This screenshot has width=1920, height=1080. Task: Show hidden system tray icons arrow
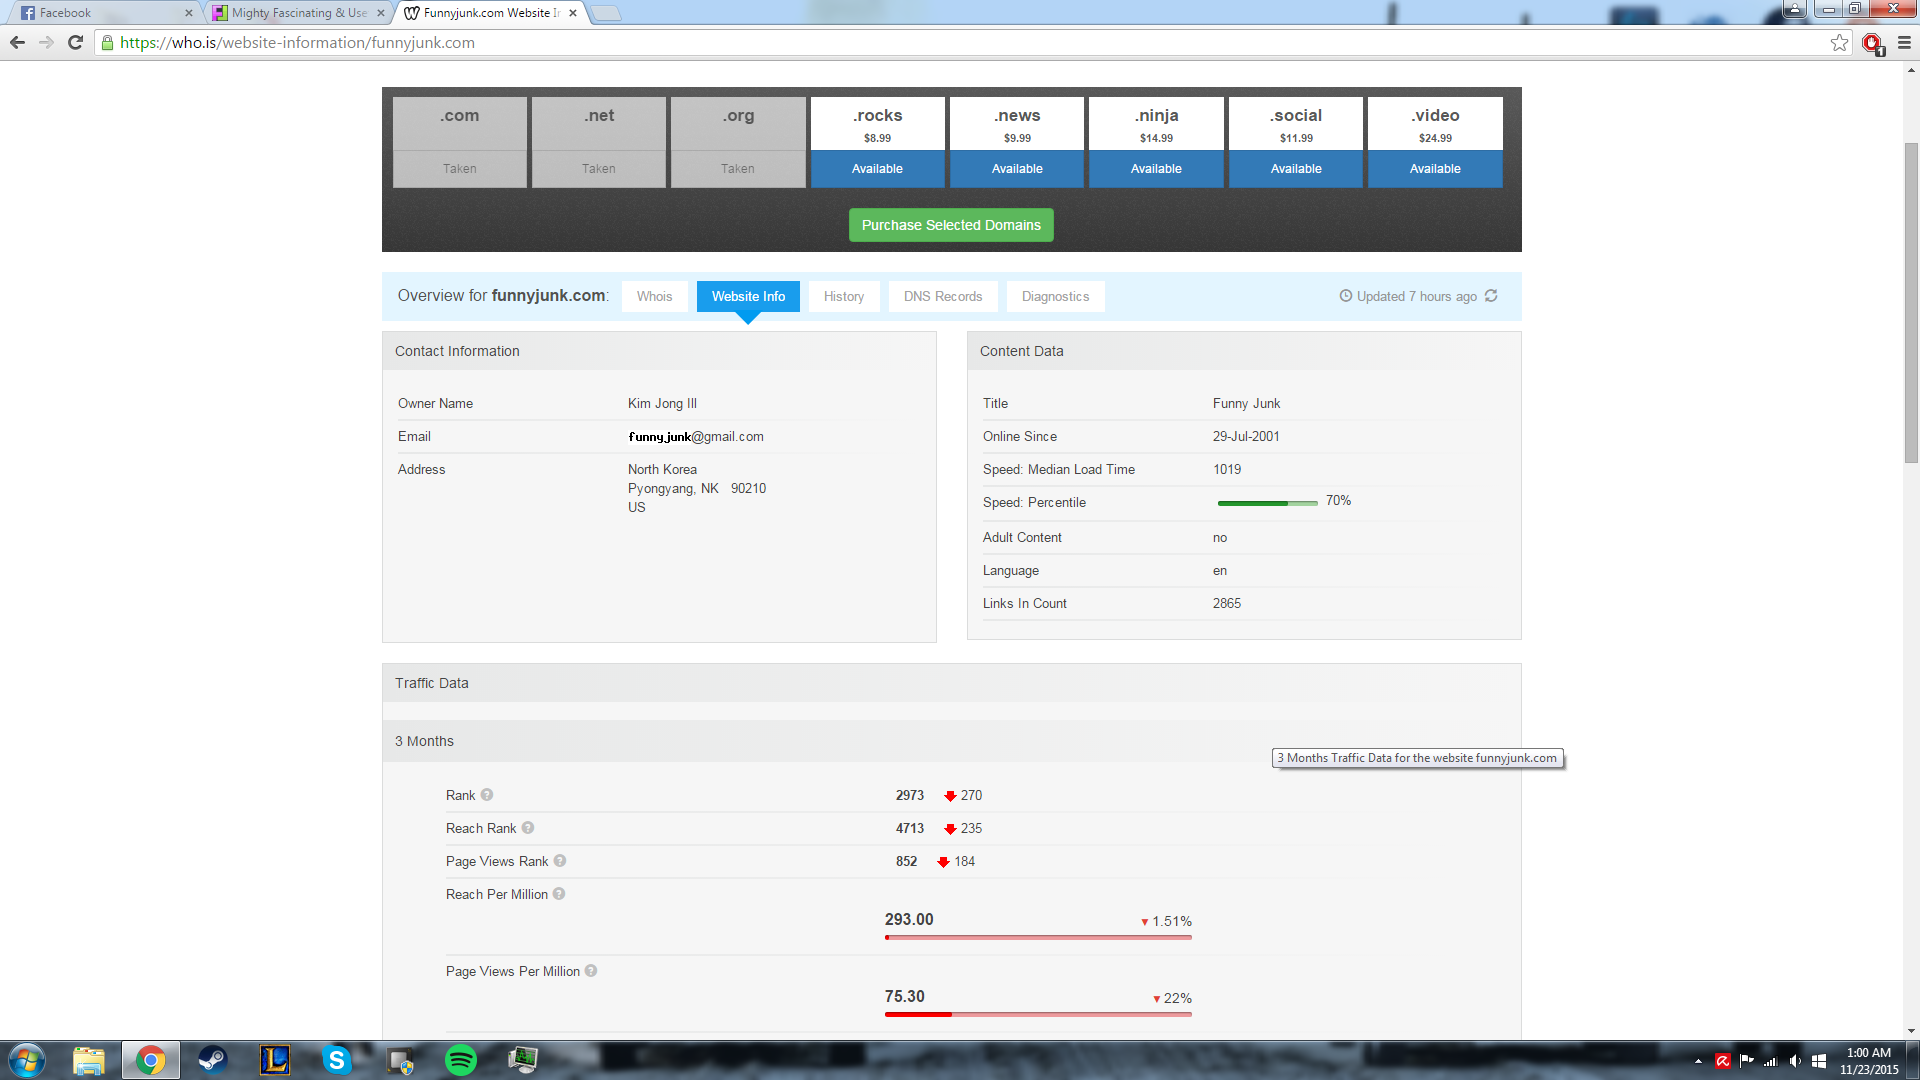(1698, 1061)
